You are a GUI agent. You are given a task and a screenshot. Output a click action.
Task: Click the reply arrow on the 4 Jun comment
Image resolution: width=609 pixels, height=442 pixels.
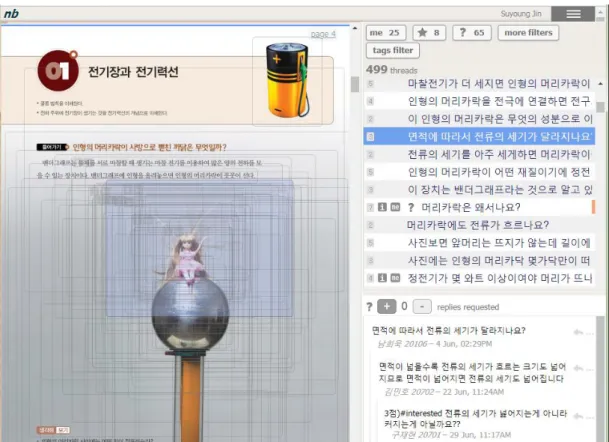578,332
